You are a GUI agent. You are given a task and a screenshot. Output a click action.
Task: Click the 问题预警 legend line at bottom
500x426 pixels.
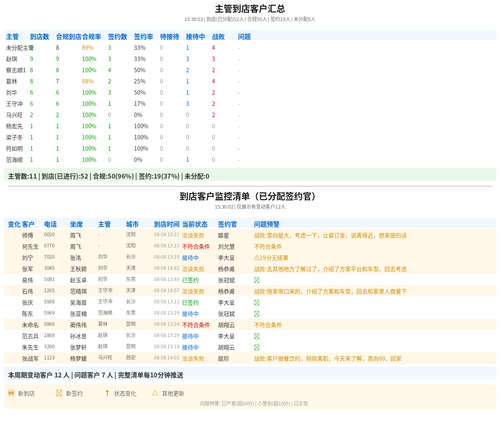254,403
